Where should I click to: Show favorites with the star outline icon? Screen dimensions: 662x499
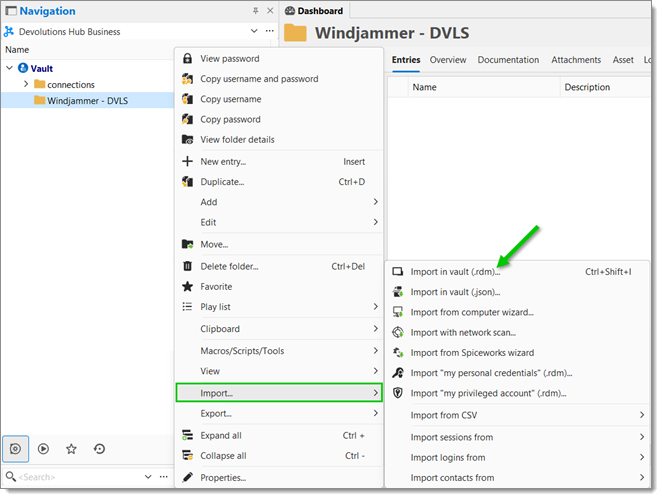coord(71,449)
